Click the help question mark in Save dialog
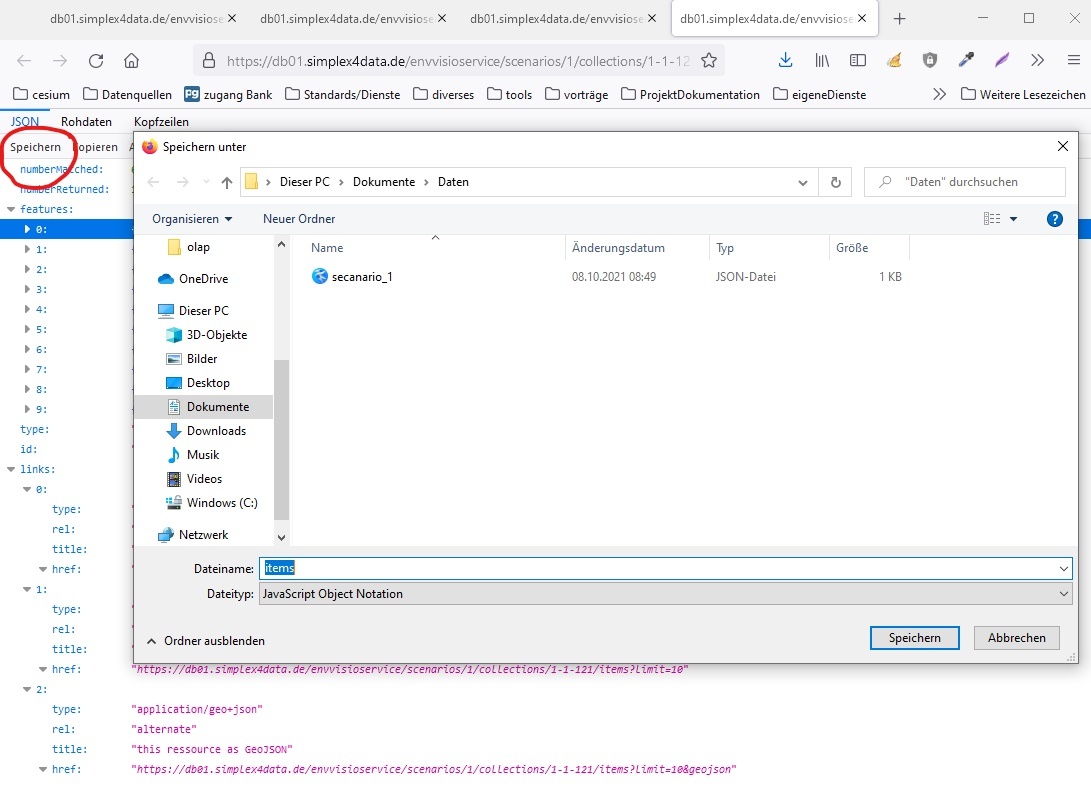The width and height of the screenshot is (1091, 798). [x=1054, y=218]
